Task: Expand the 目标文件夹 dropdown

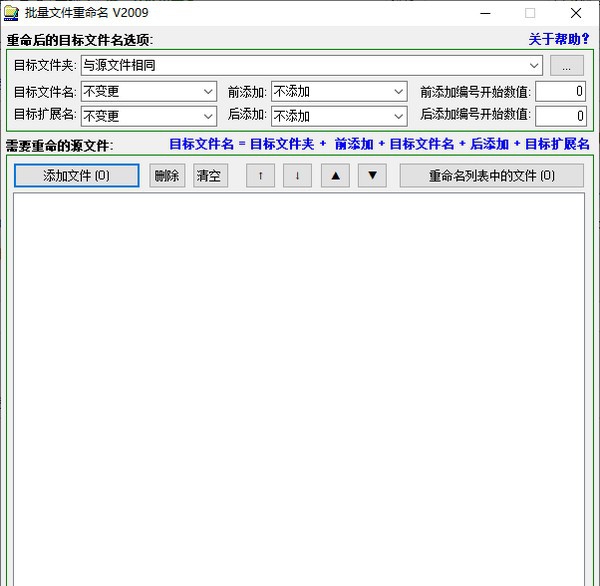Action: pyautogui.click(x=534, y=65)
